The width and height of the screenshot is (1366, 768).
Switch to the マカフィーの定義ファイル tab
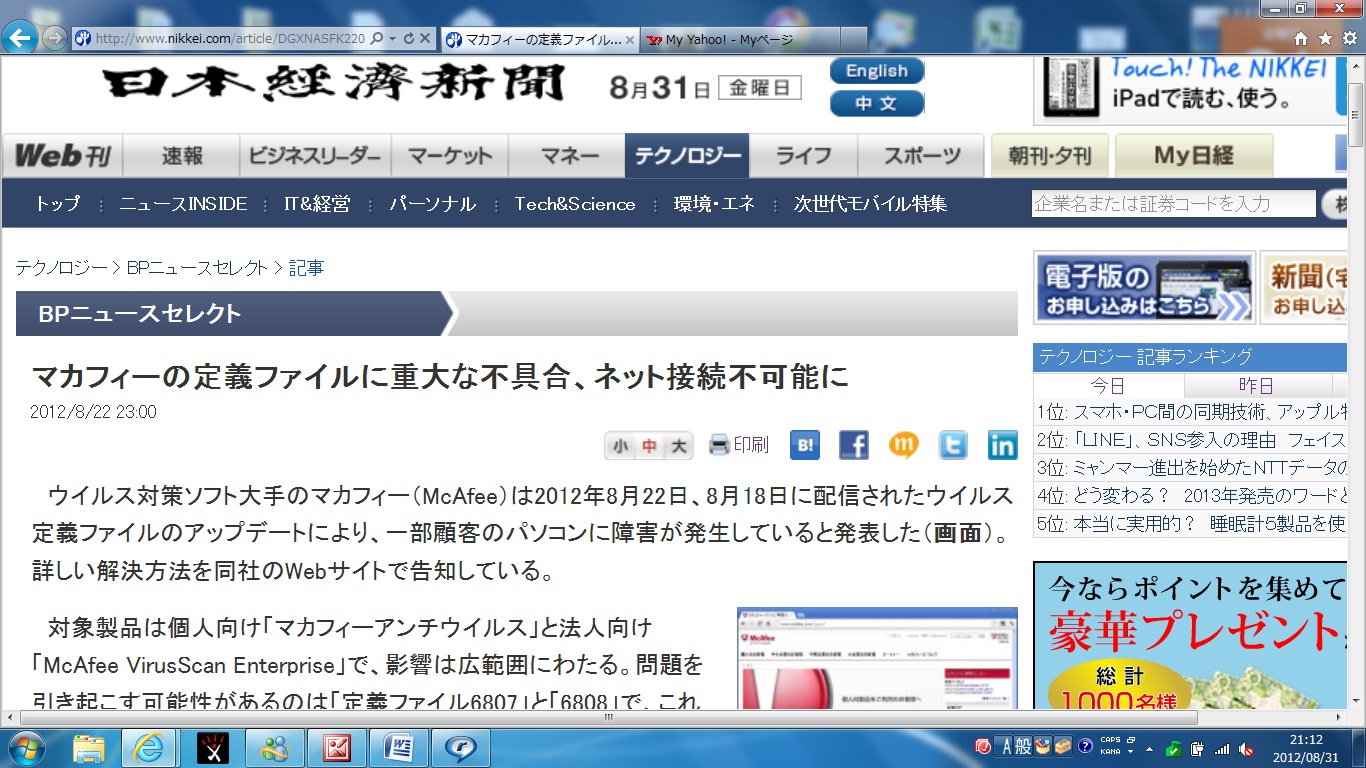pos(540,39)
